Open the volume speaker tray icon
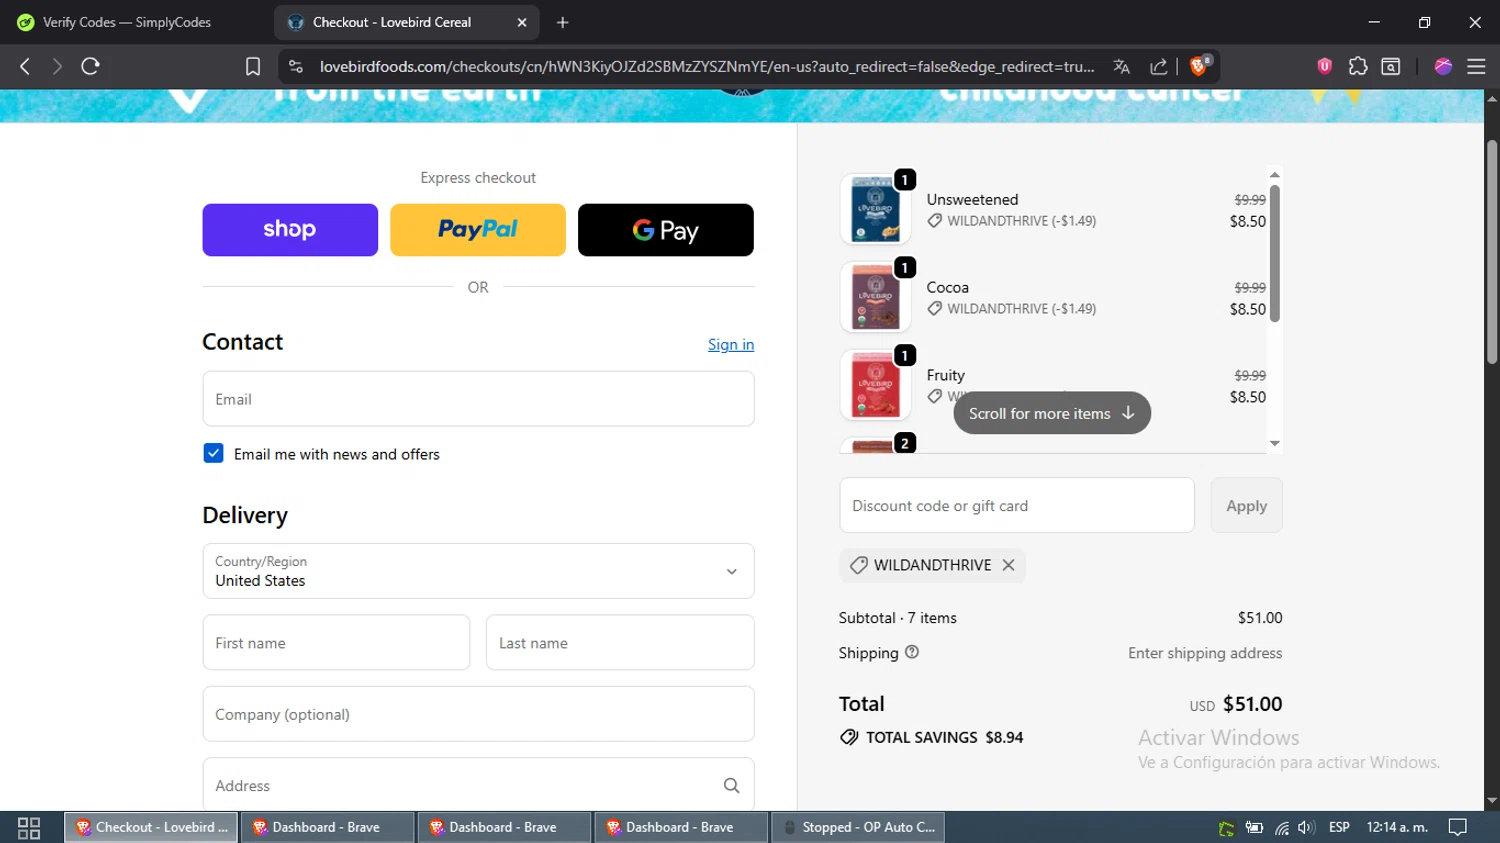Screen dimensions: 1500x843 click(x=1306, y=827)
